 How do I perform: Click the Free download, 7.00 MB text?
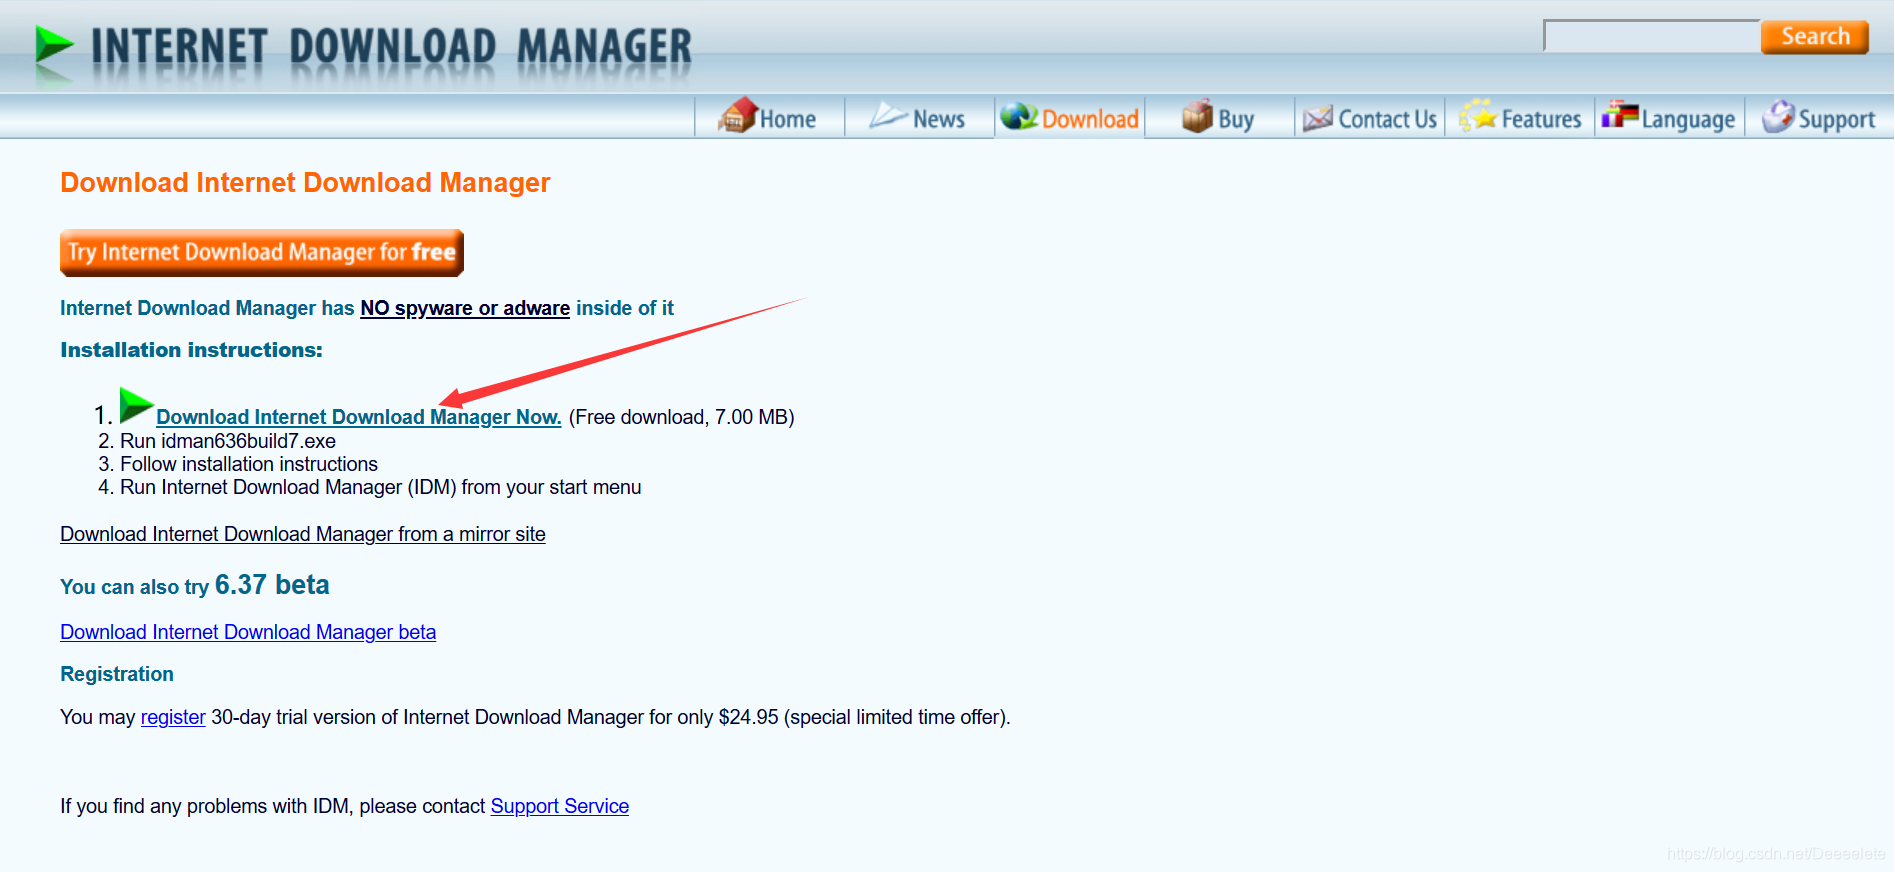[682, 417]
